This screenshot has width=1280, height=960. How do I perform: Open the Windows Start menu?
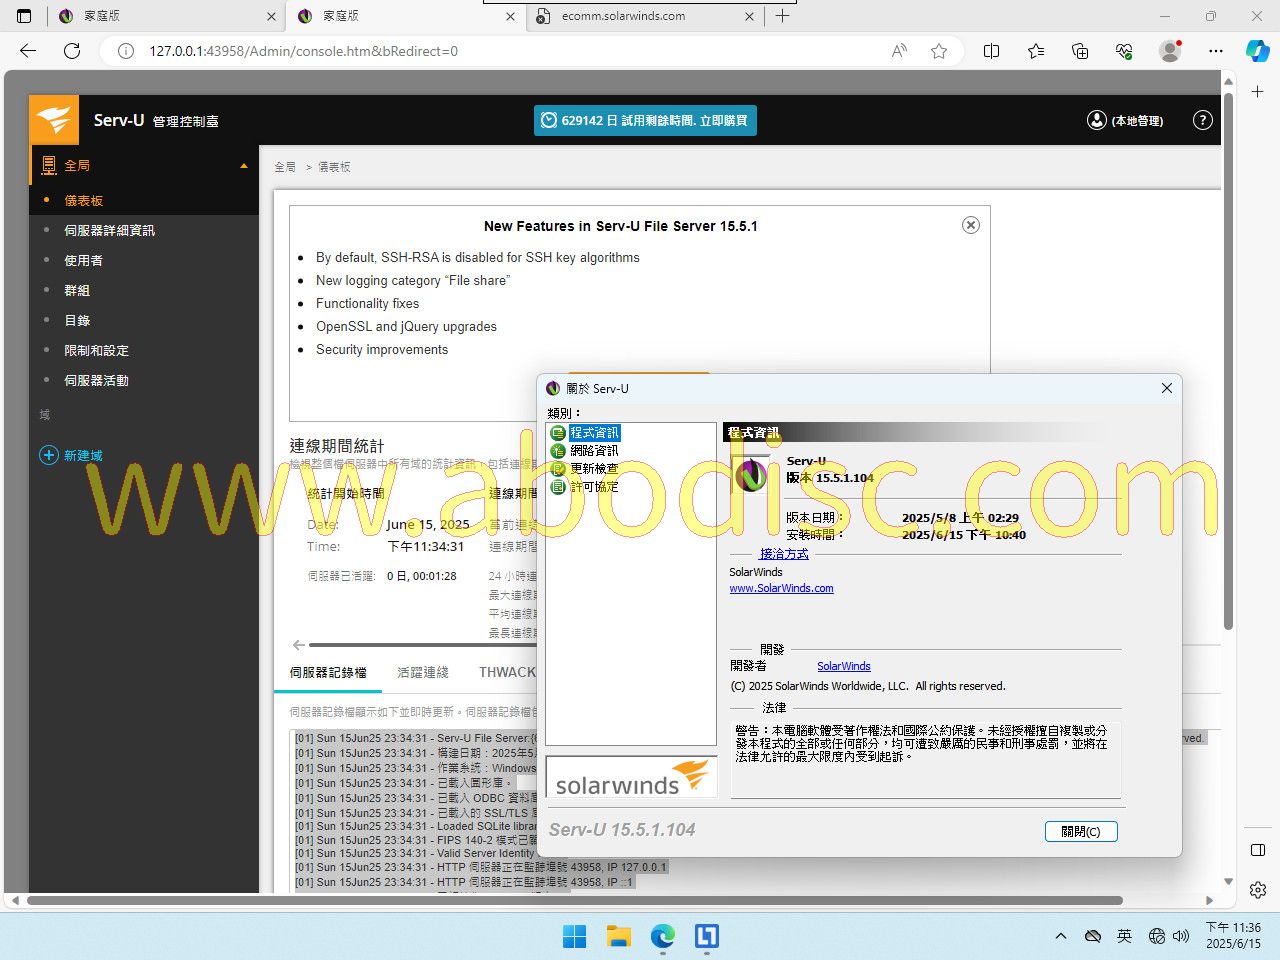[x=575, y=936]
